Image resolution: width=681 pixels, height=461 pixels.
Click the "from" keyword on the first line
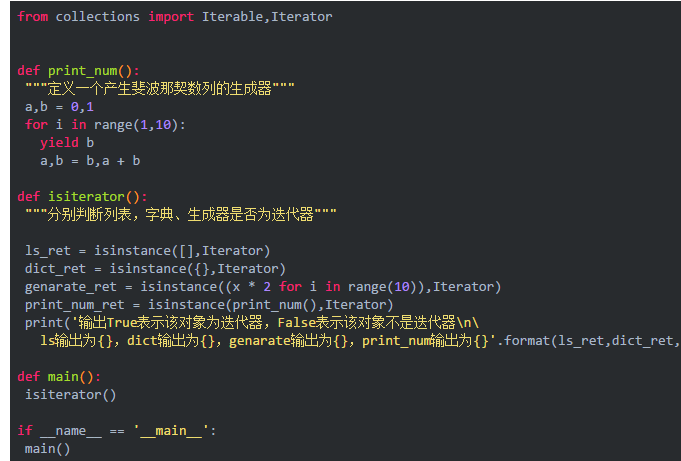[33, 17]
